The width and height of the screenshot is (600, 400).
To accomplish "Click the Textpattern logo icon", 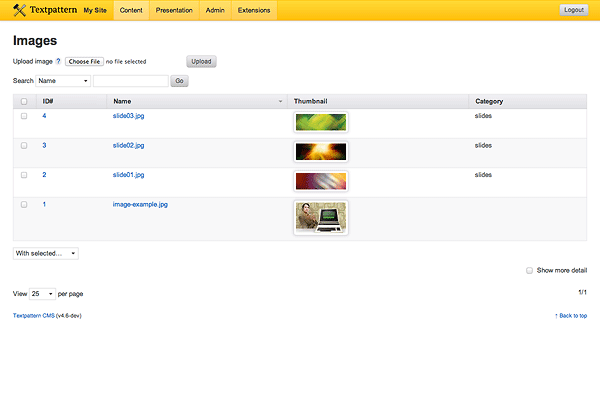I will click(x=20, y=10).
